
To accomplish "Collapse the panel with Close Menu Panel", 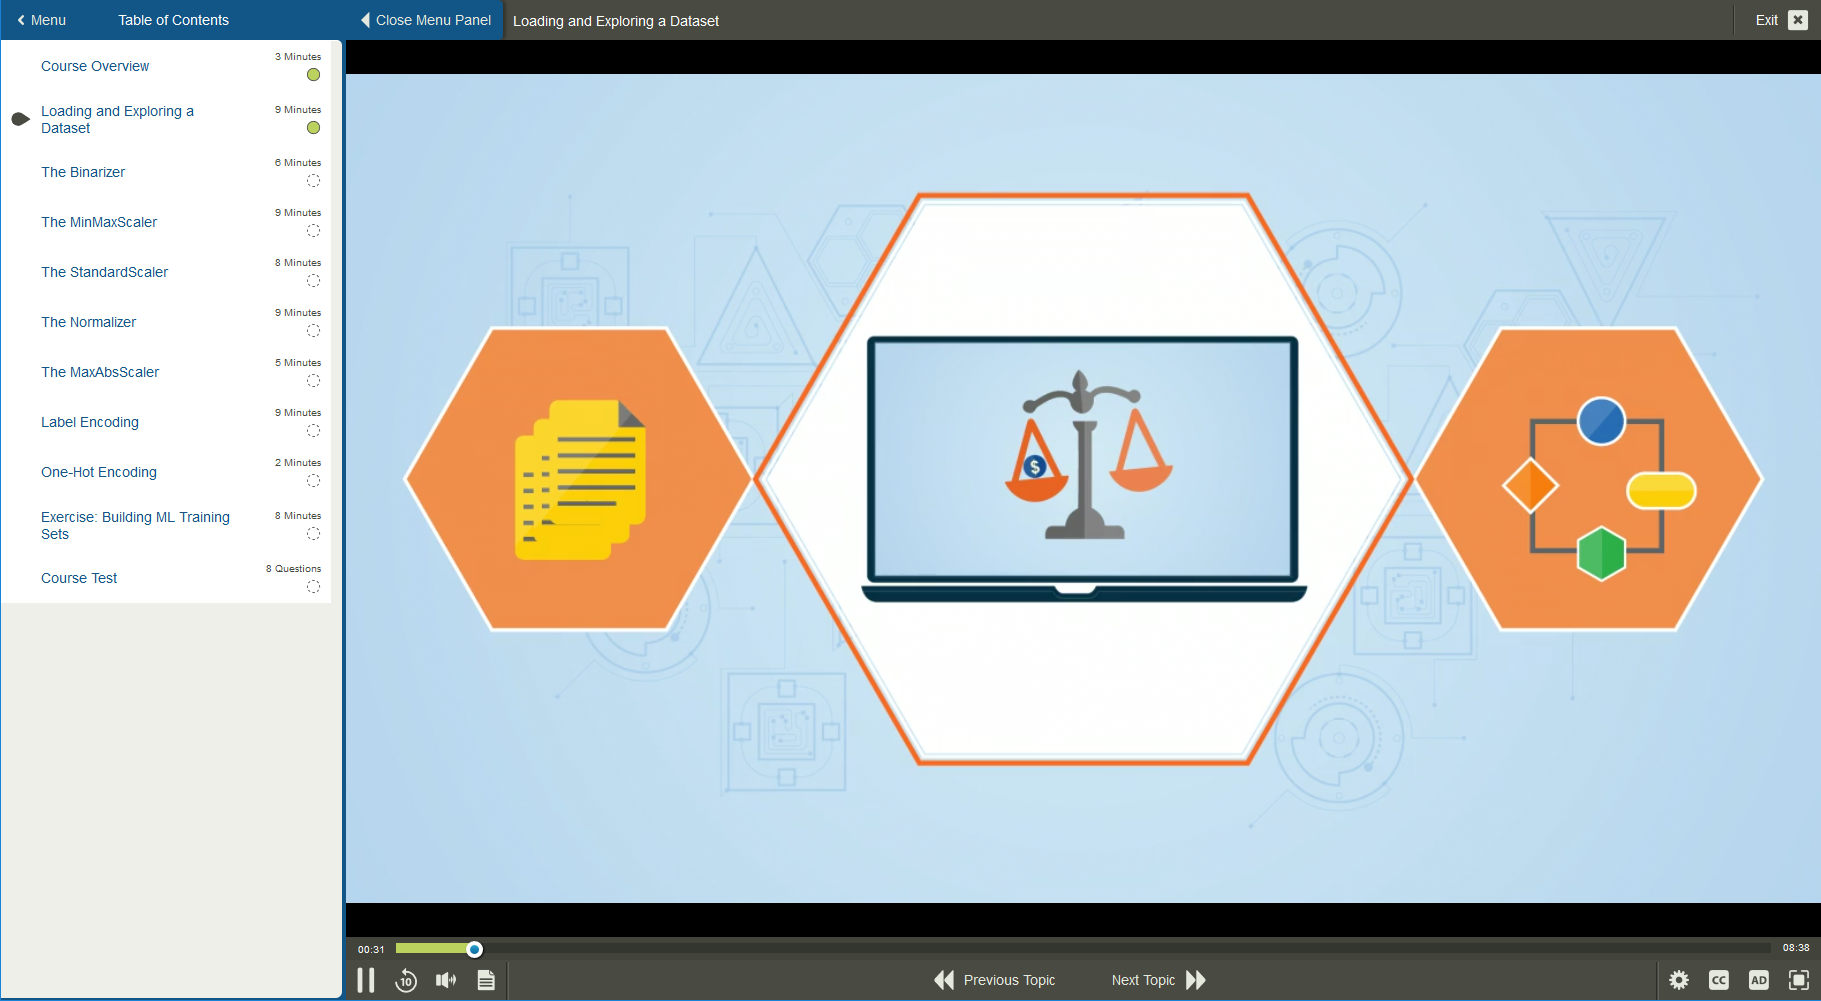I will click(x=426, y=20).
